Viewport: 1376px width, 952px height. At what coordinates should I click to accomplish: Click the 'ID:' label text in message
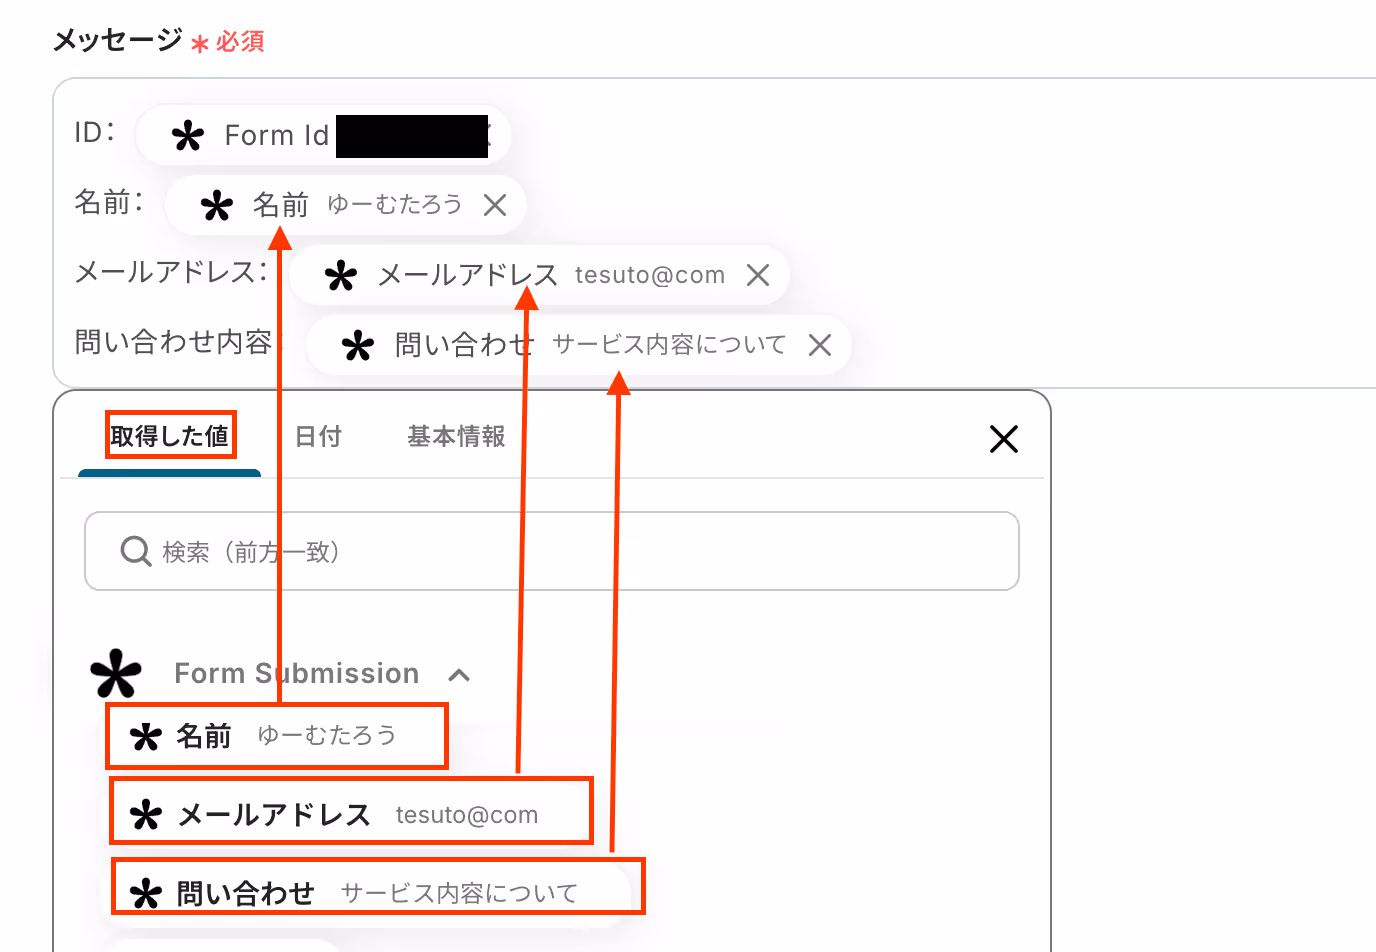pyautogui.click(x=95, y=132)
